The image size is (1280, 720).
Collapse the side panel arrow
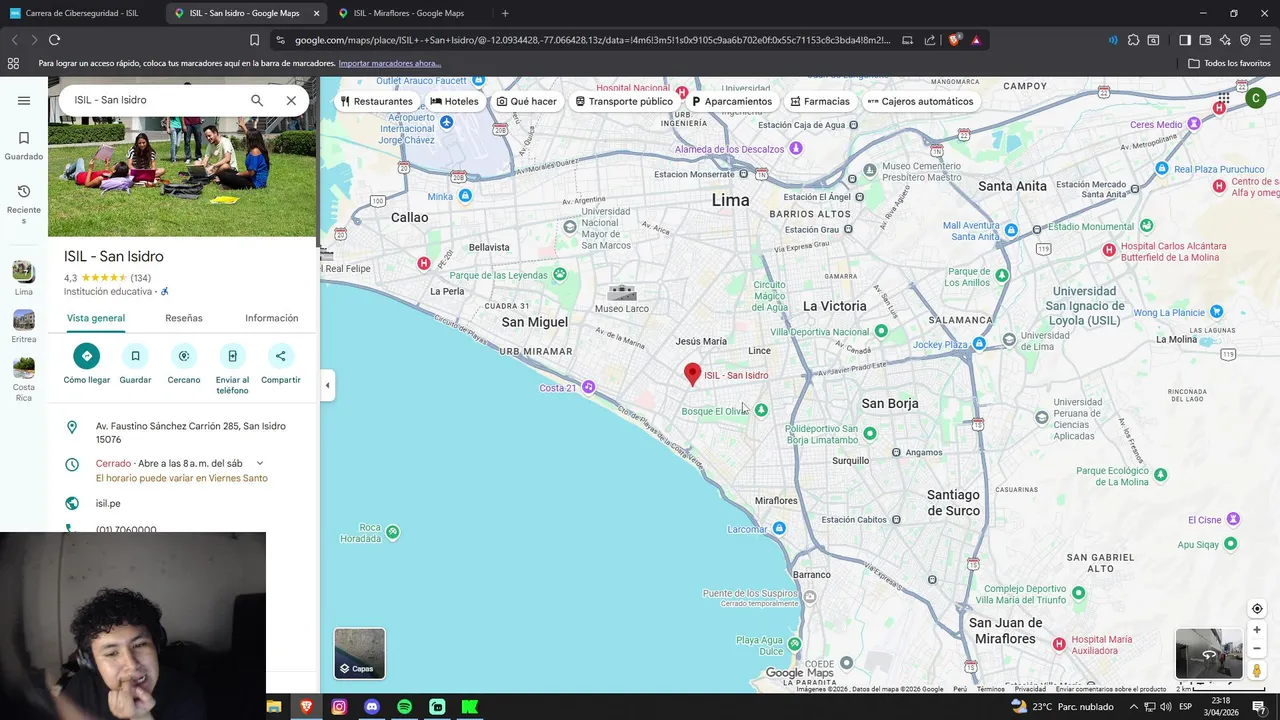[x=327, y=385]
